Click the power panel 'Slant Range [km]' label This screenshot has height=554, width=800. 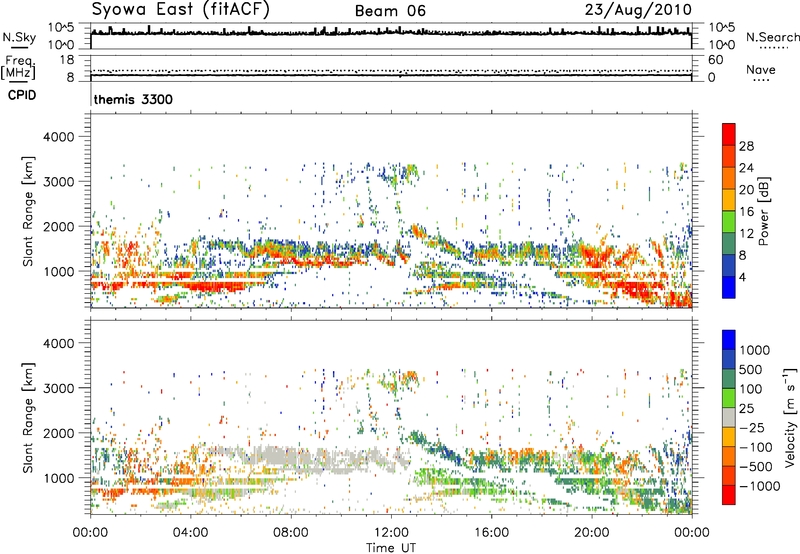[28, 211]
